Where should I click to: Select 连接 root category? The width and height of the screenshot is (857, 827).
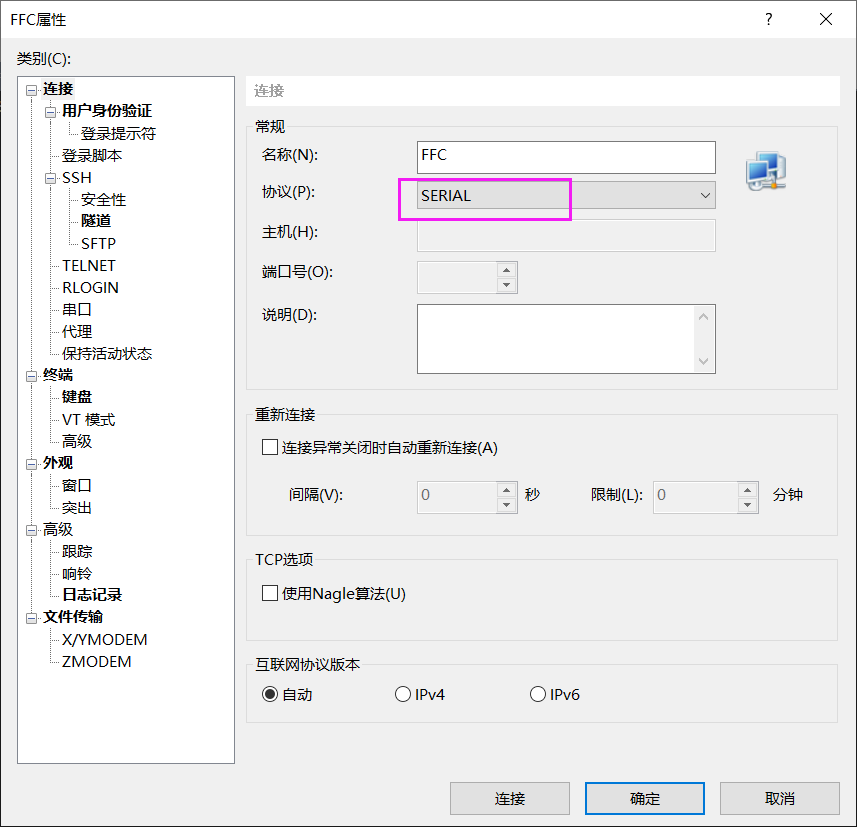(x=58, y=89)
